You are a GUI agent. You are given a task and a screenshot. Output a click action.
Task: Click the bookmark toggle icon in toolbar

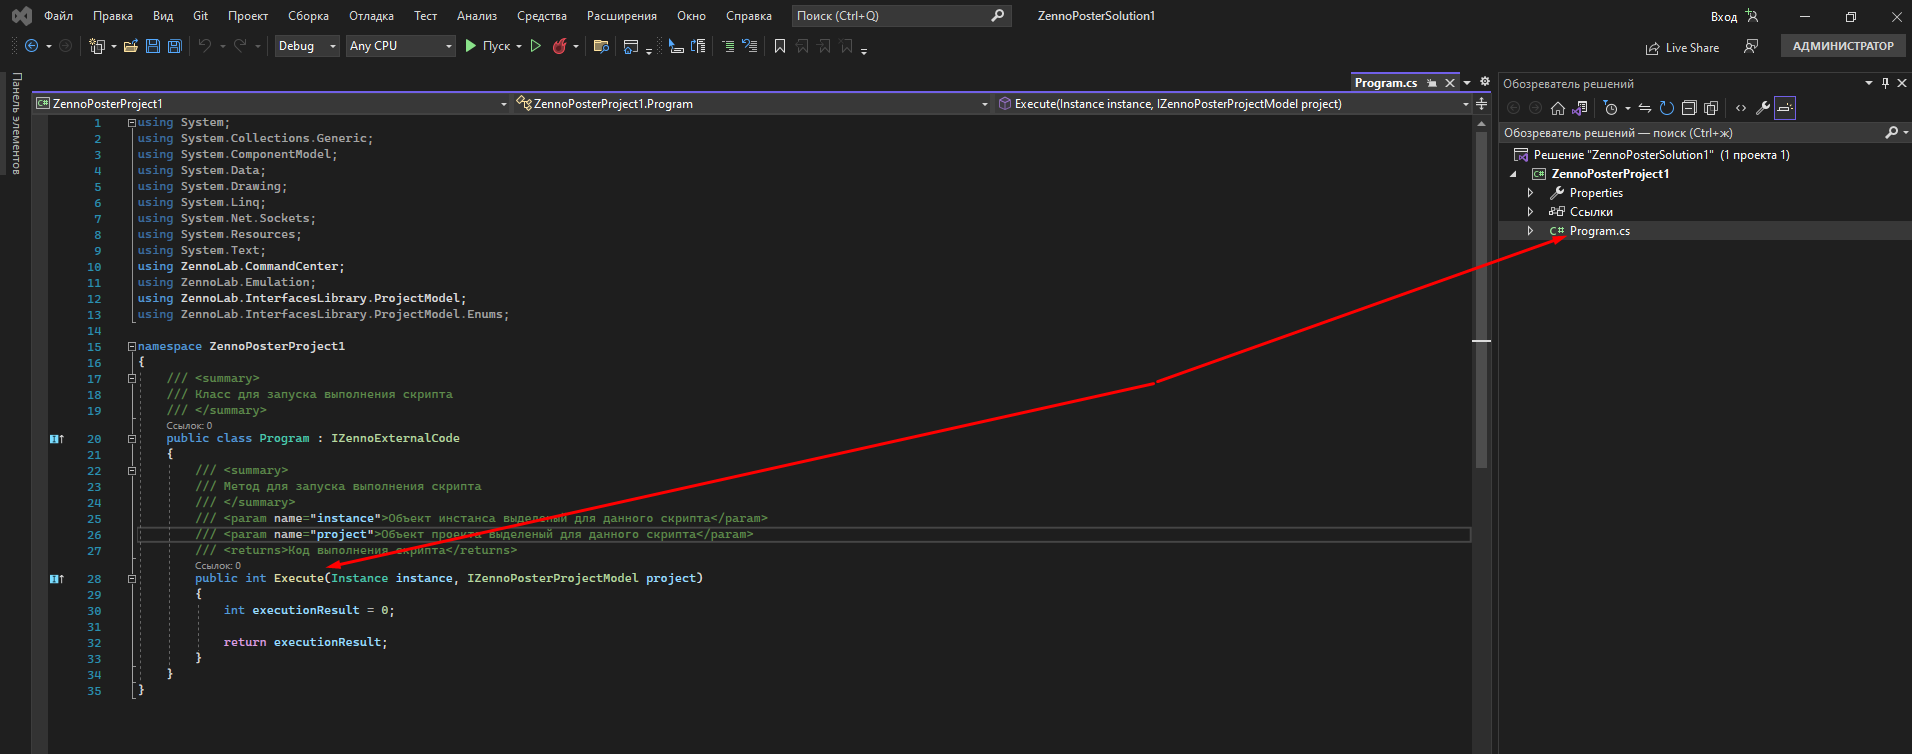point(780,46)
